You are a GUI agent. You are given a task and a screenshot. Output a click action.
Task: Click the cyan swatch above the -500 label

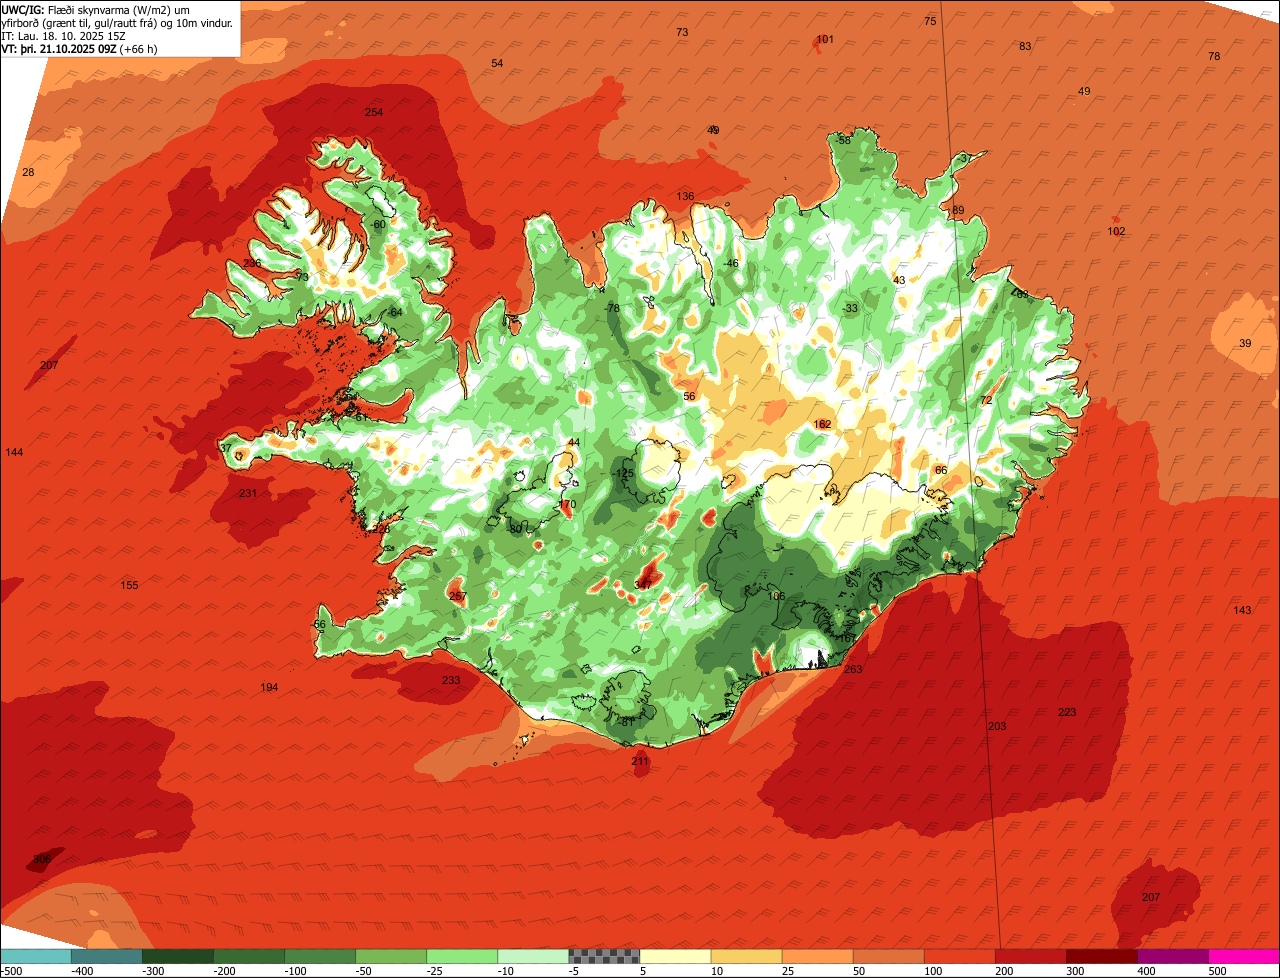(35, 956)
